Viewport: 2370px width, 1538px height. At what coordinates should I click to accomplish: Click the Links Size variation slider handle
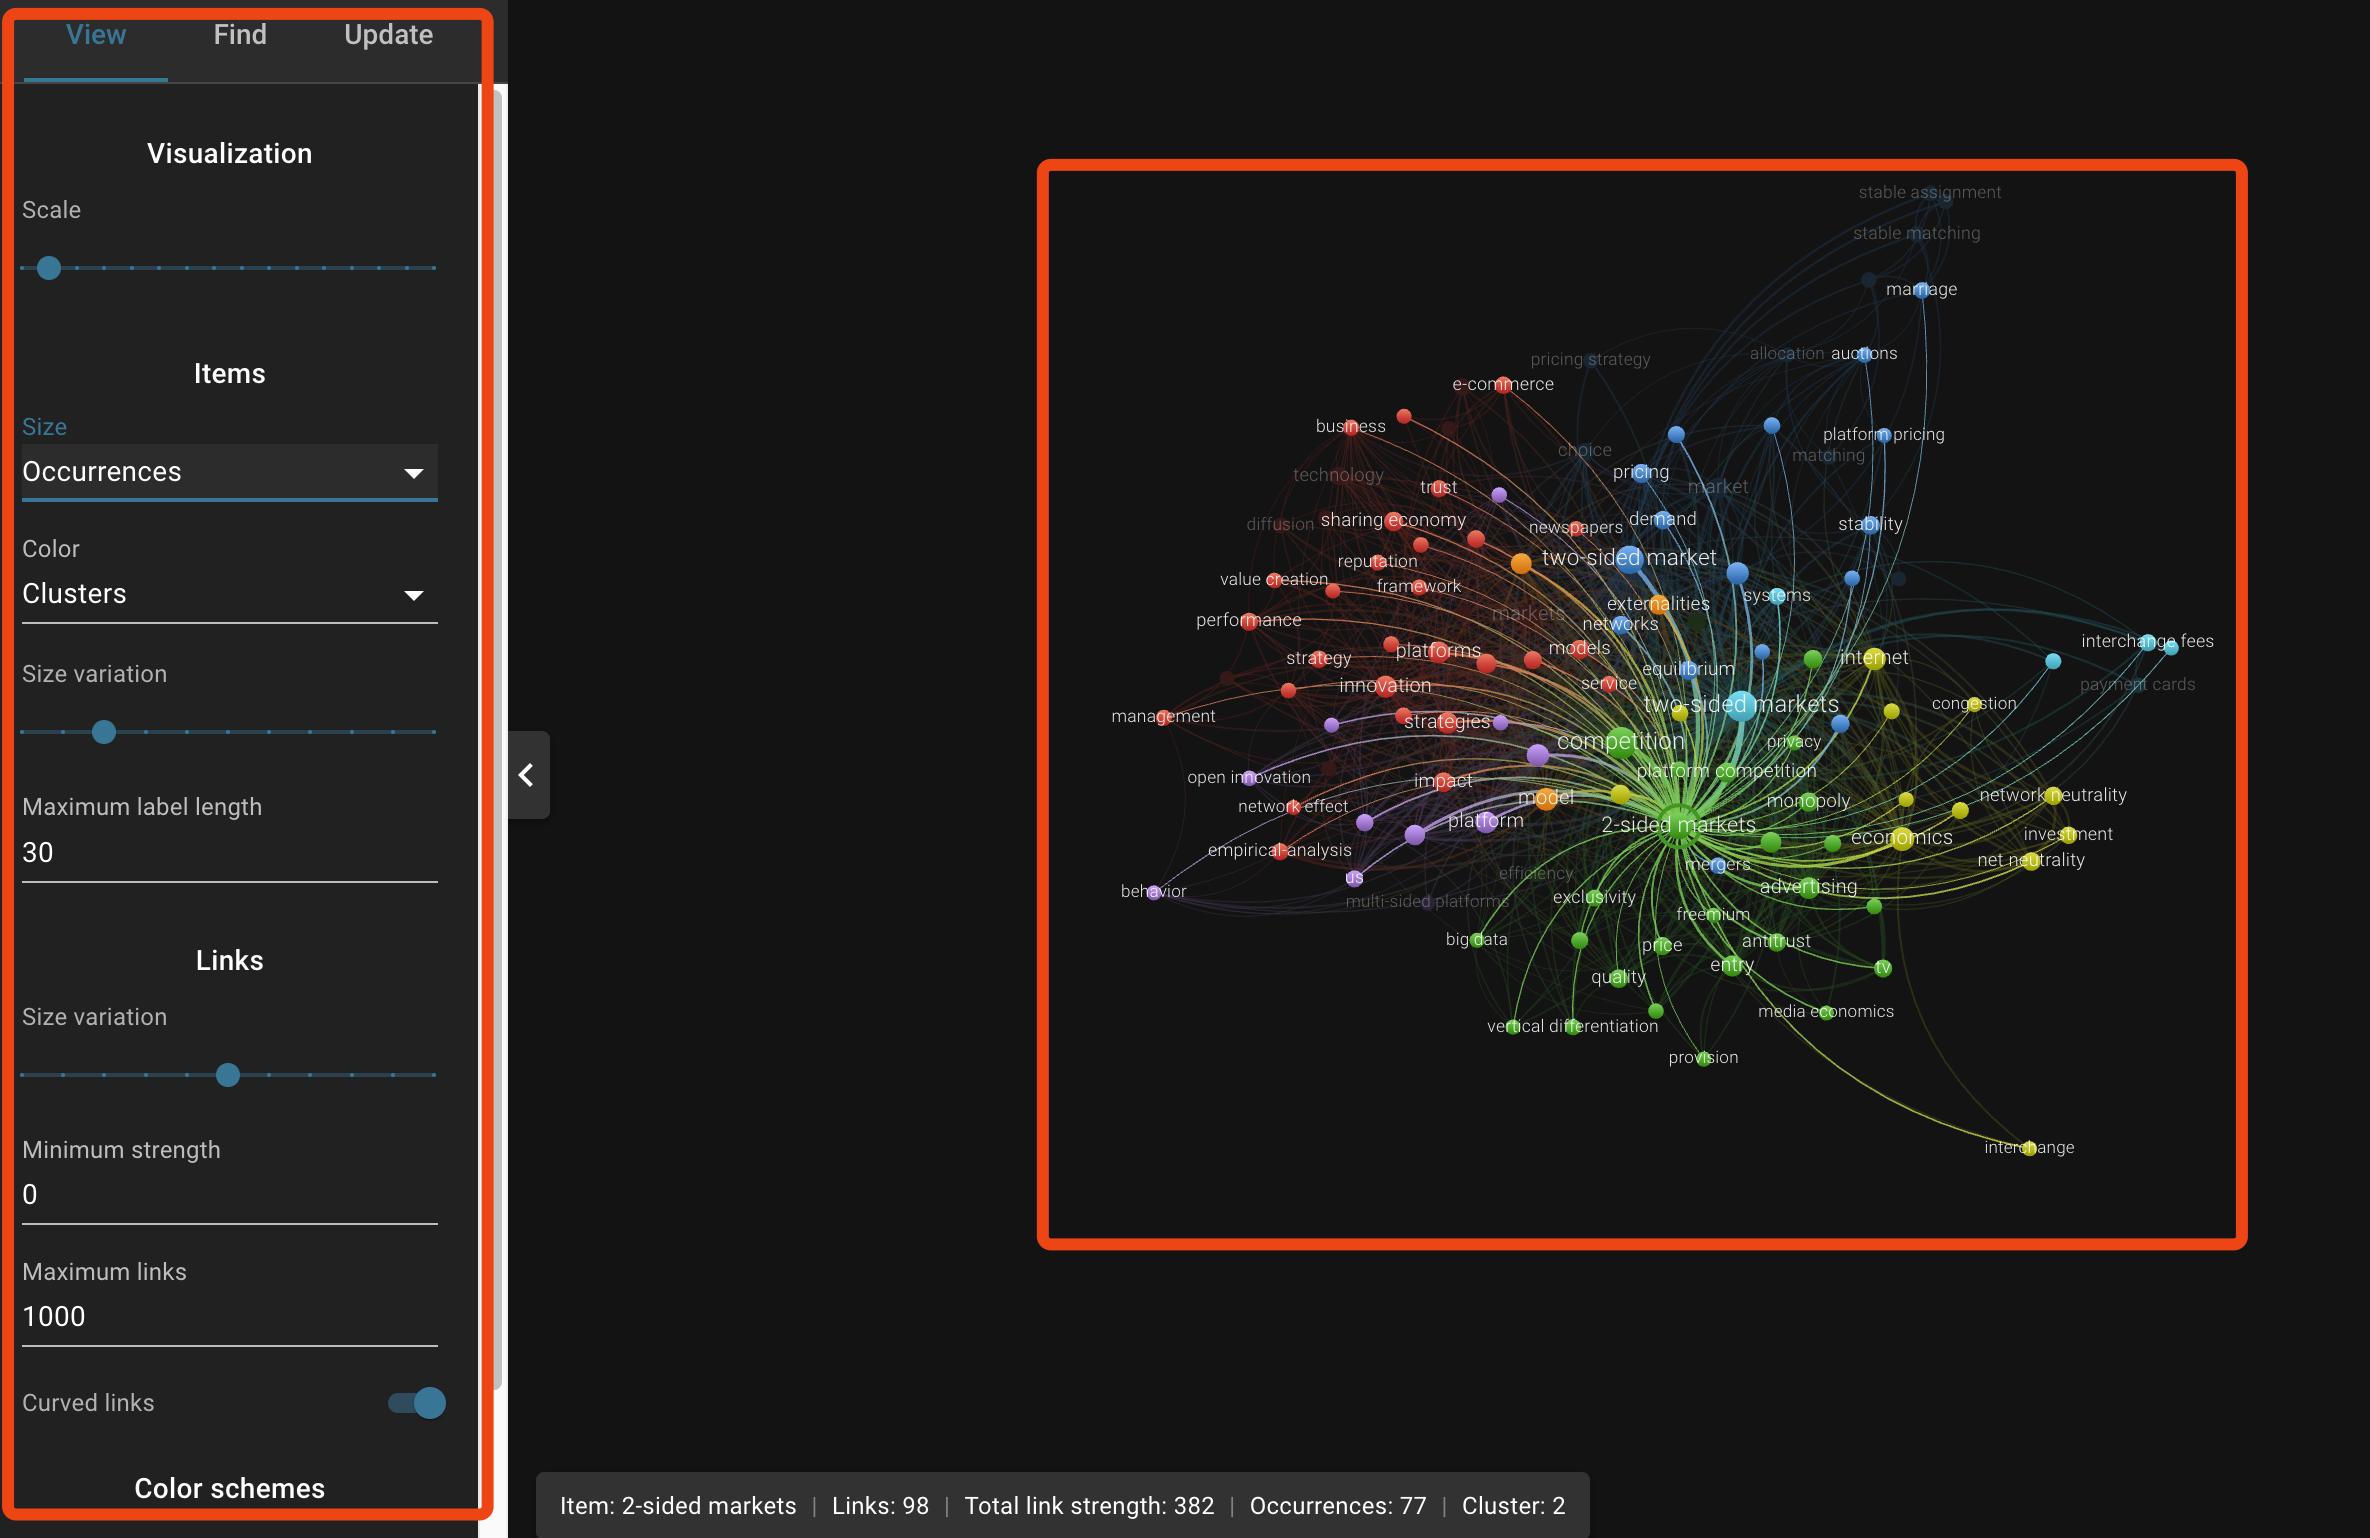(228, 1075)
